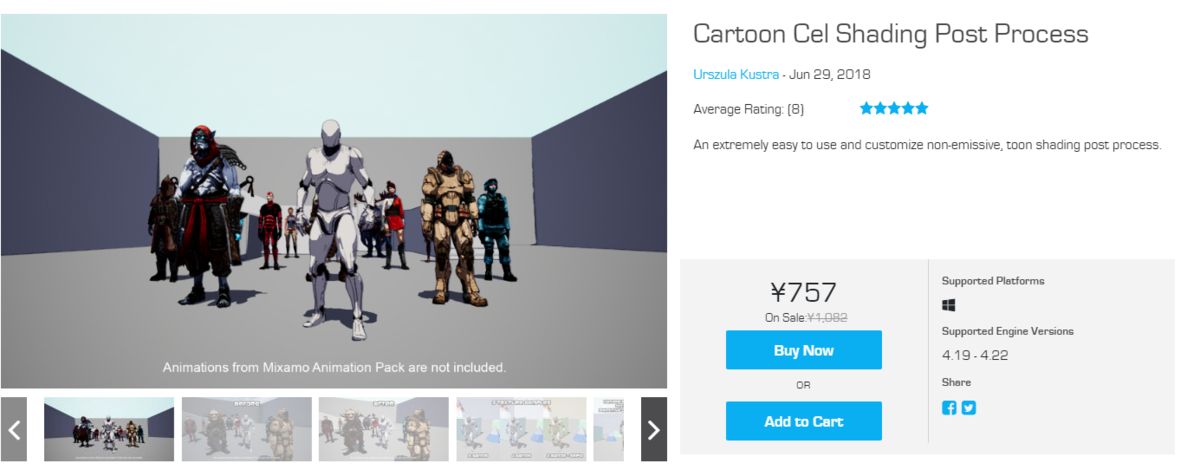
Task: Click the 4.19 - 4.22 engine versions text
Action: [x=973, y=355]
